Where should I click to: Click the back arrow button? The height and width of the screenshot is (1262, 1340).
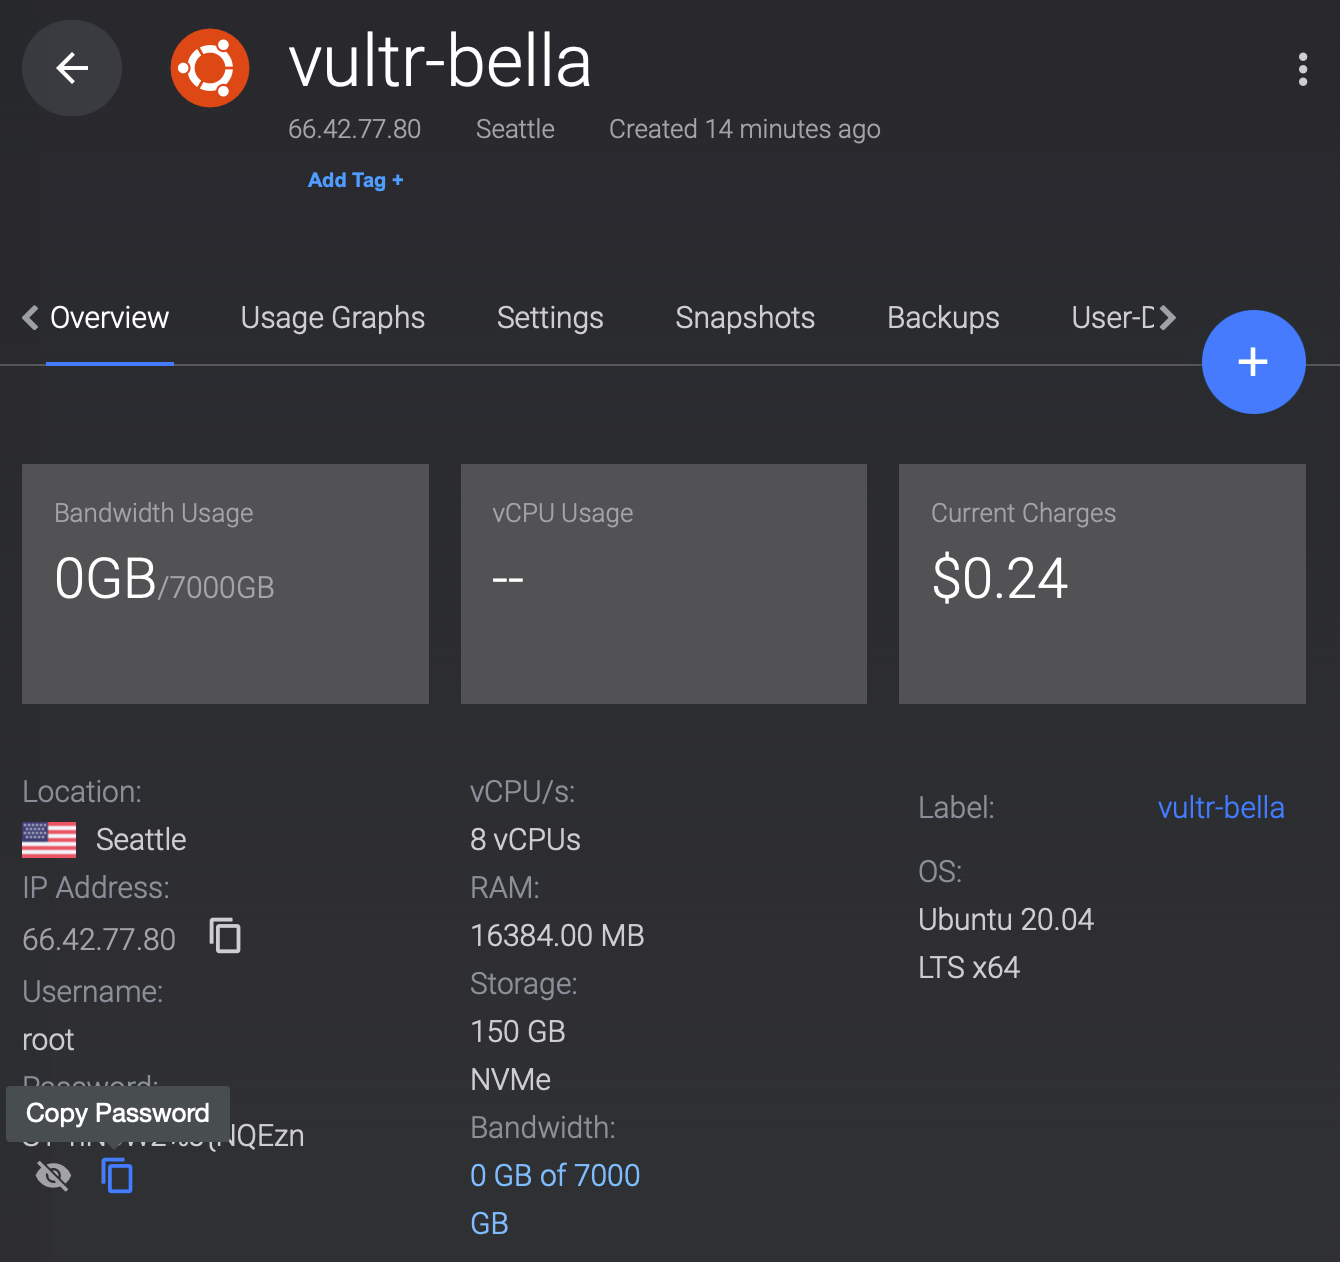pyautogui.click(x=72, y=68)
